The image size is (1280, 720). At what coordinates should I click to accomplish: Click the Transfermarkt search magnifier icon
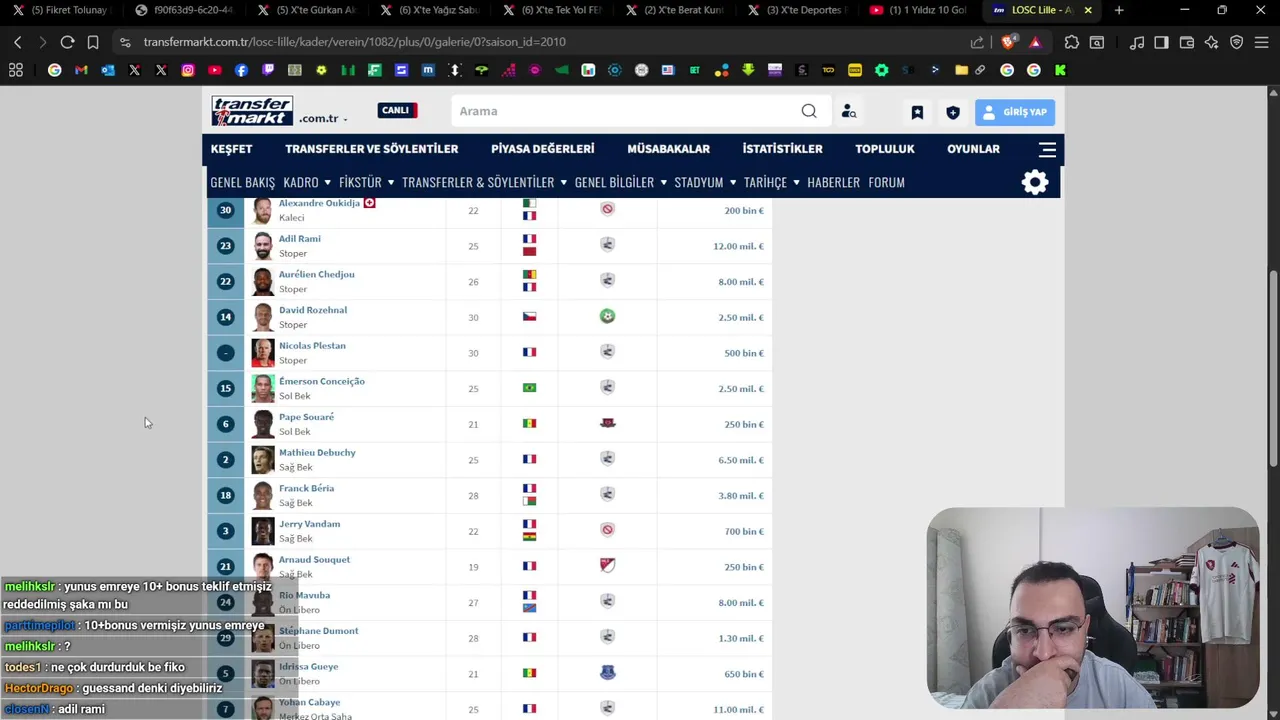[x=809, y=111]
